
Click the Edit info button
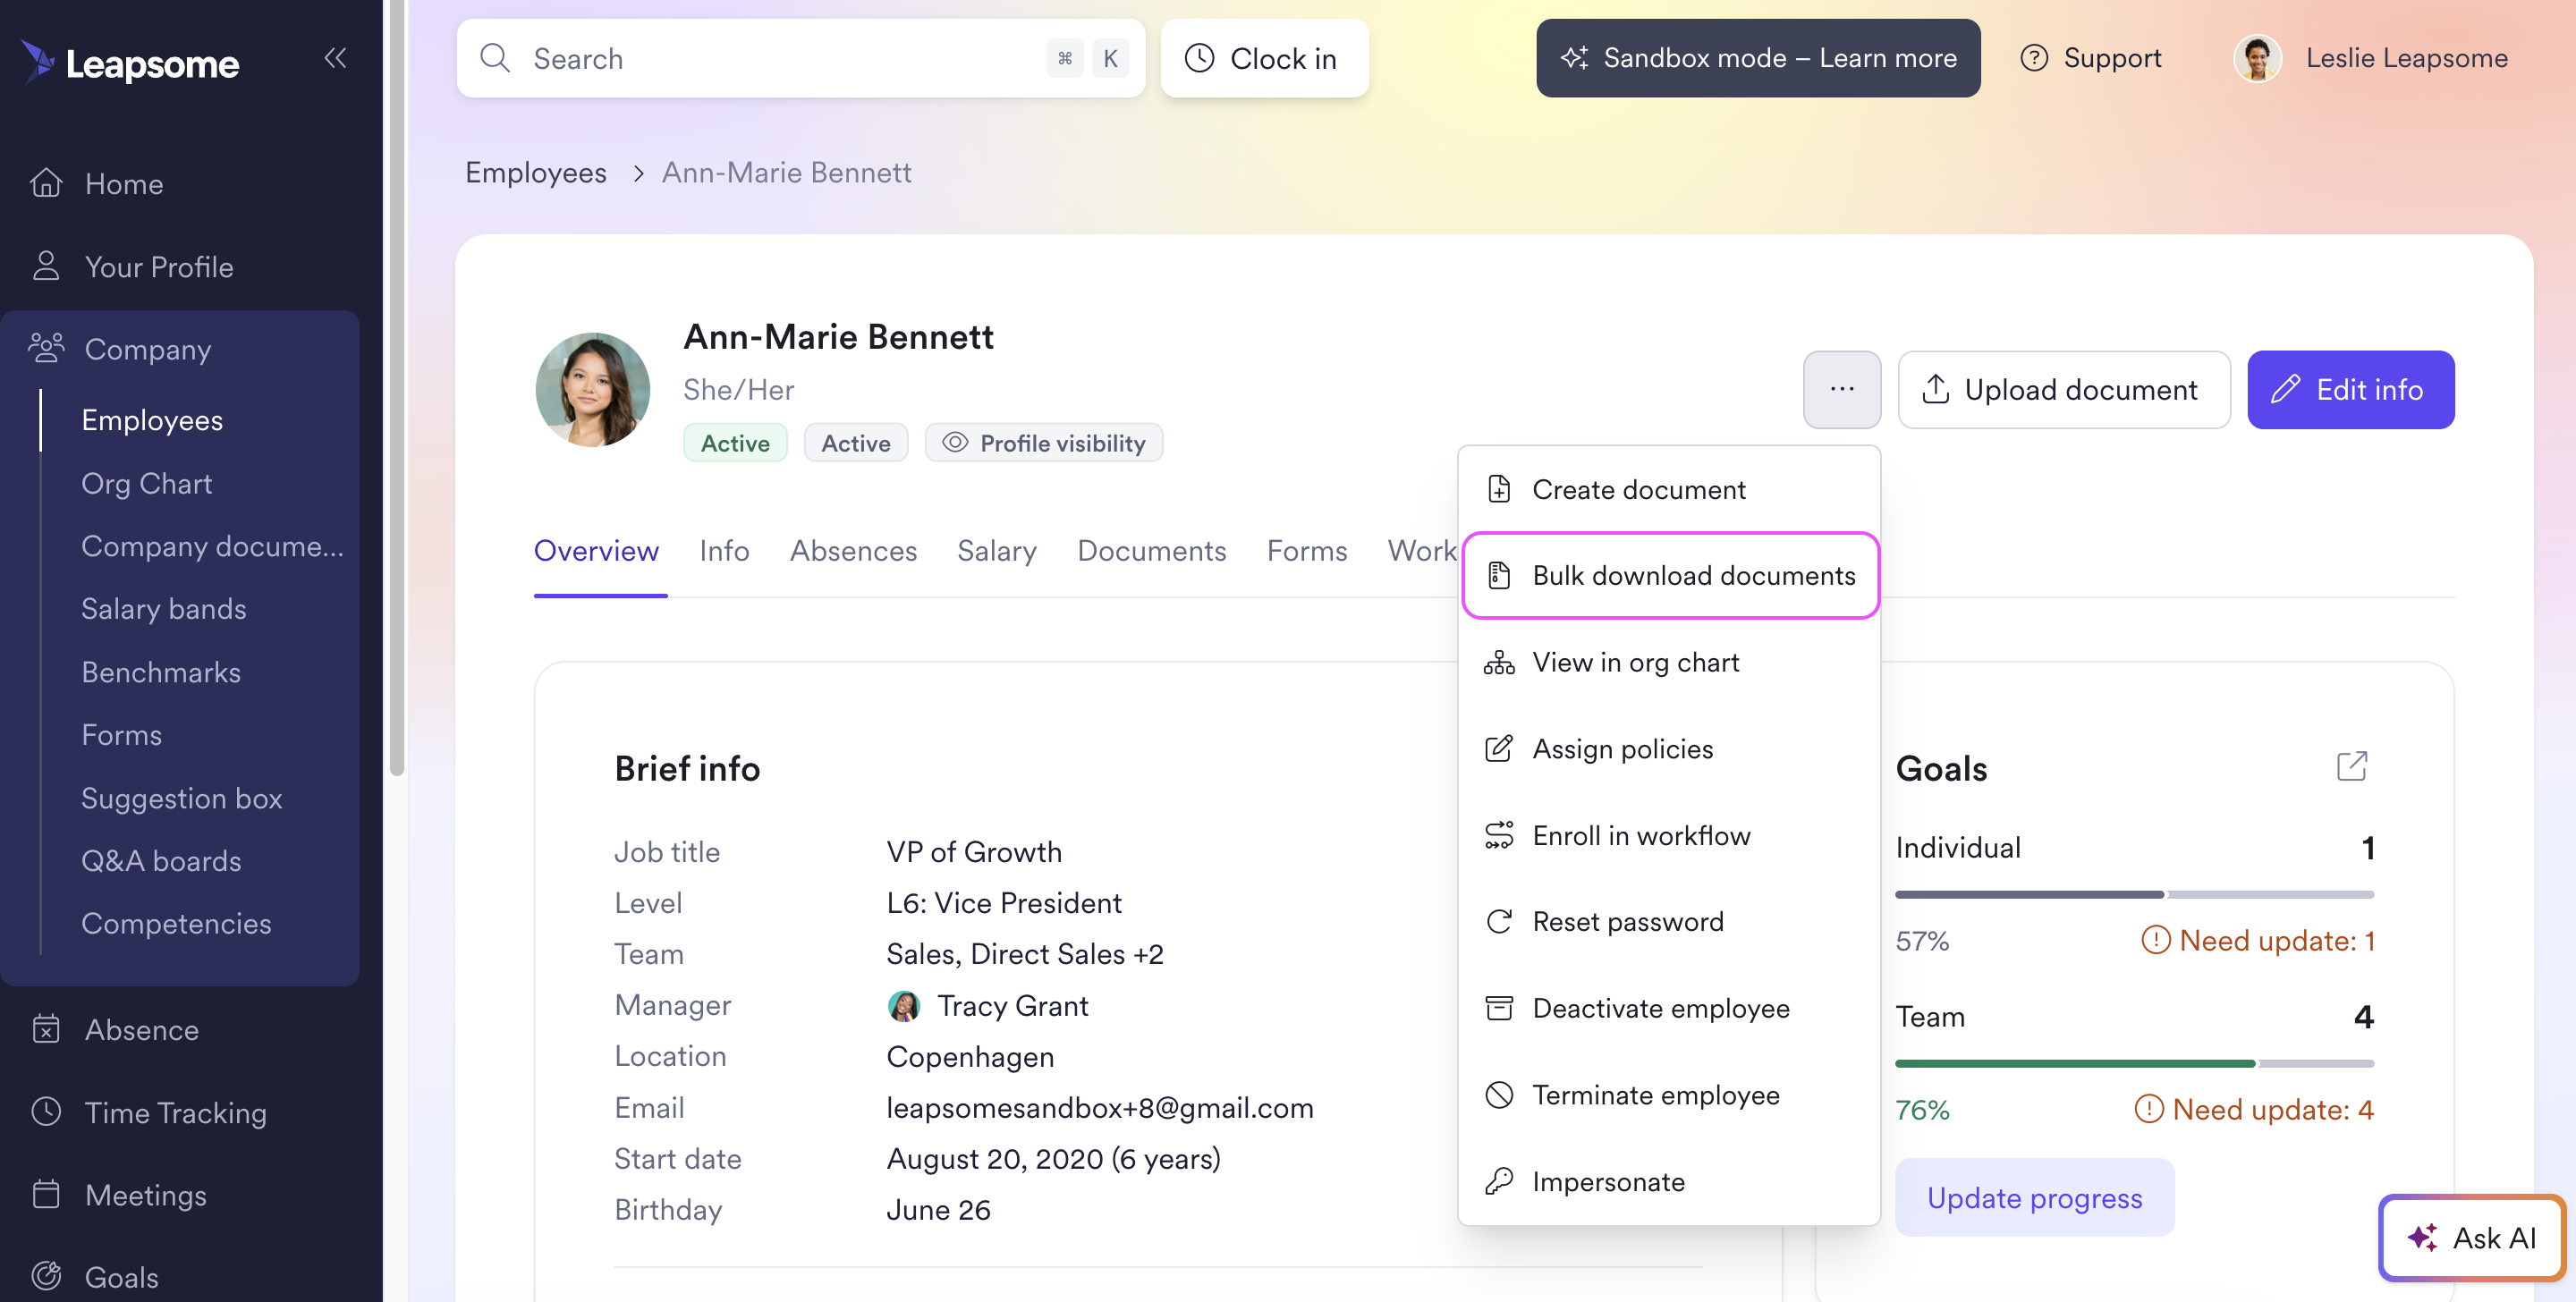(x=2350, y=389)
